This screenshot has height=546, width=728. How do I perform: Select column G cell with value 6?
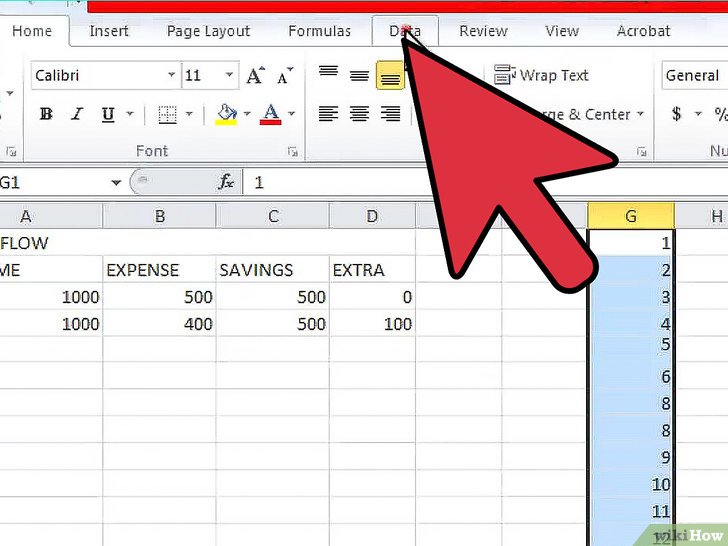[x=630, y=376]
